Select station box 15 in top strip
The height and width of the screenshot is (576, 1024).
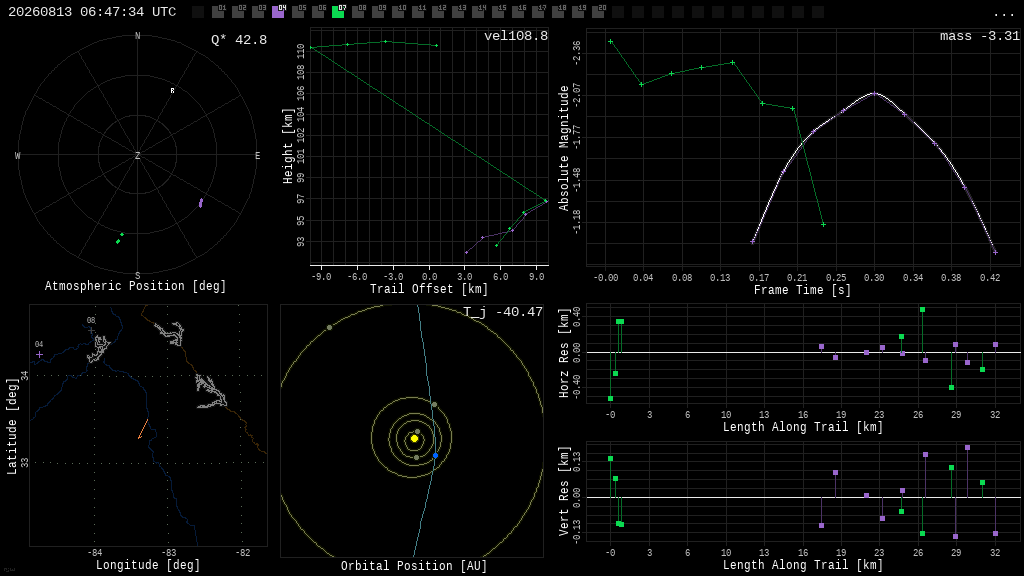498,12
